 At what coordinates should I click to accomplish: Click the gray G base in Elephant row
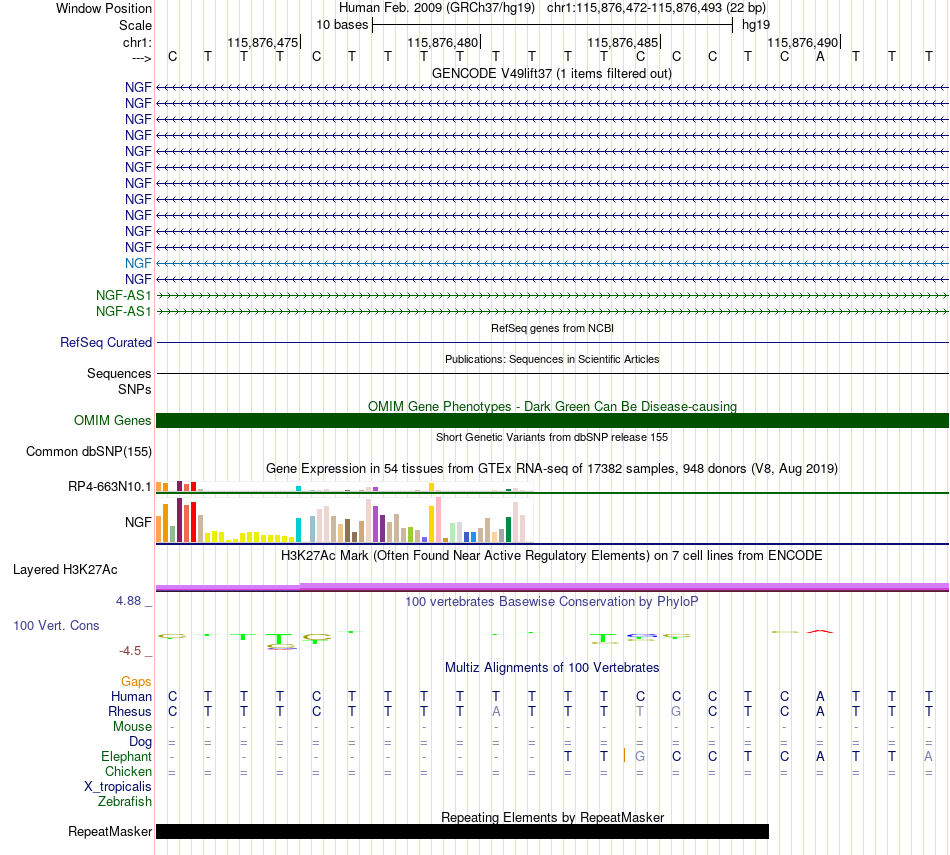point(640,756)
